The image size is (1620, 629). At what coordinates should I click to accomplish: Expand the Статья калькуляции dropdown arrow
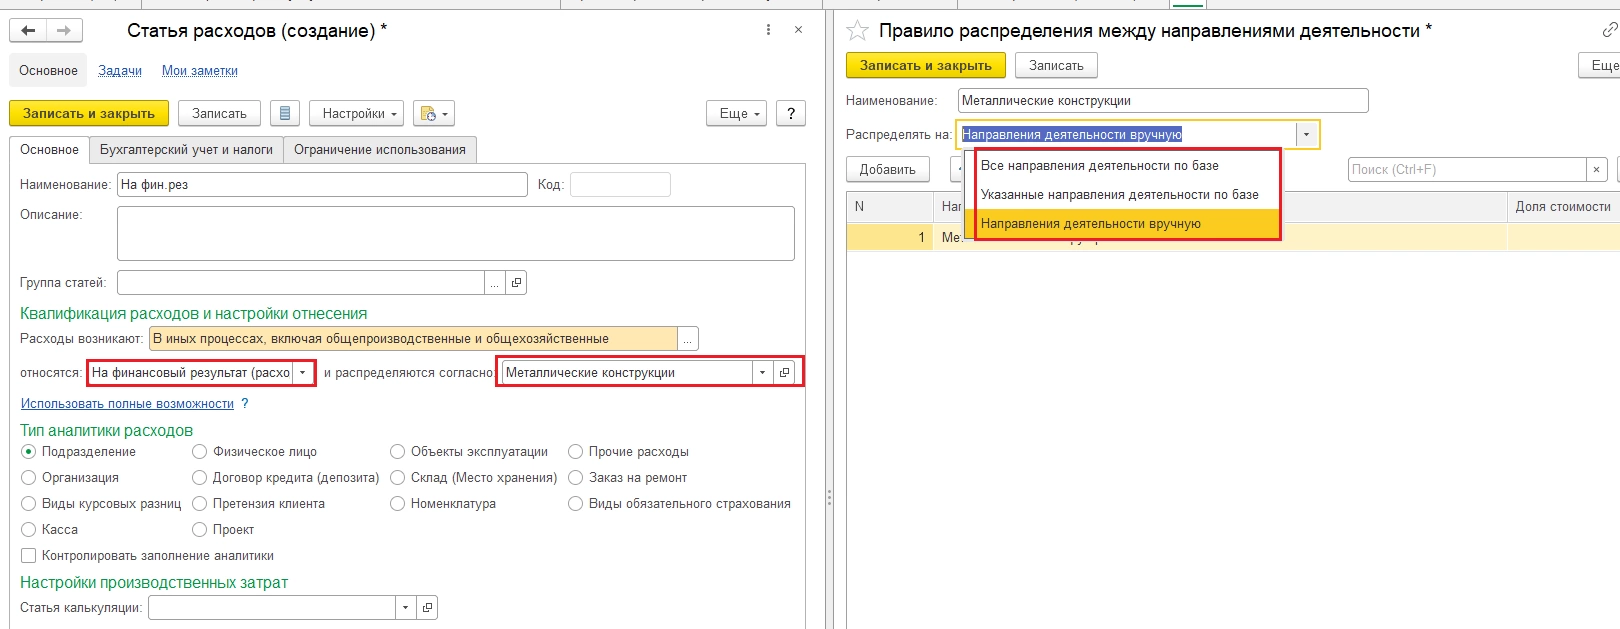click(405, 608)
